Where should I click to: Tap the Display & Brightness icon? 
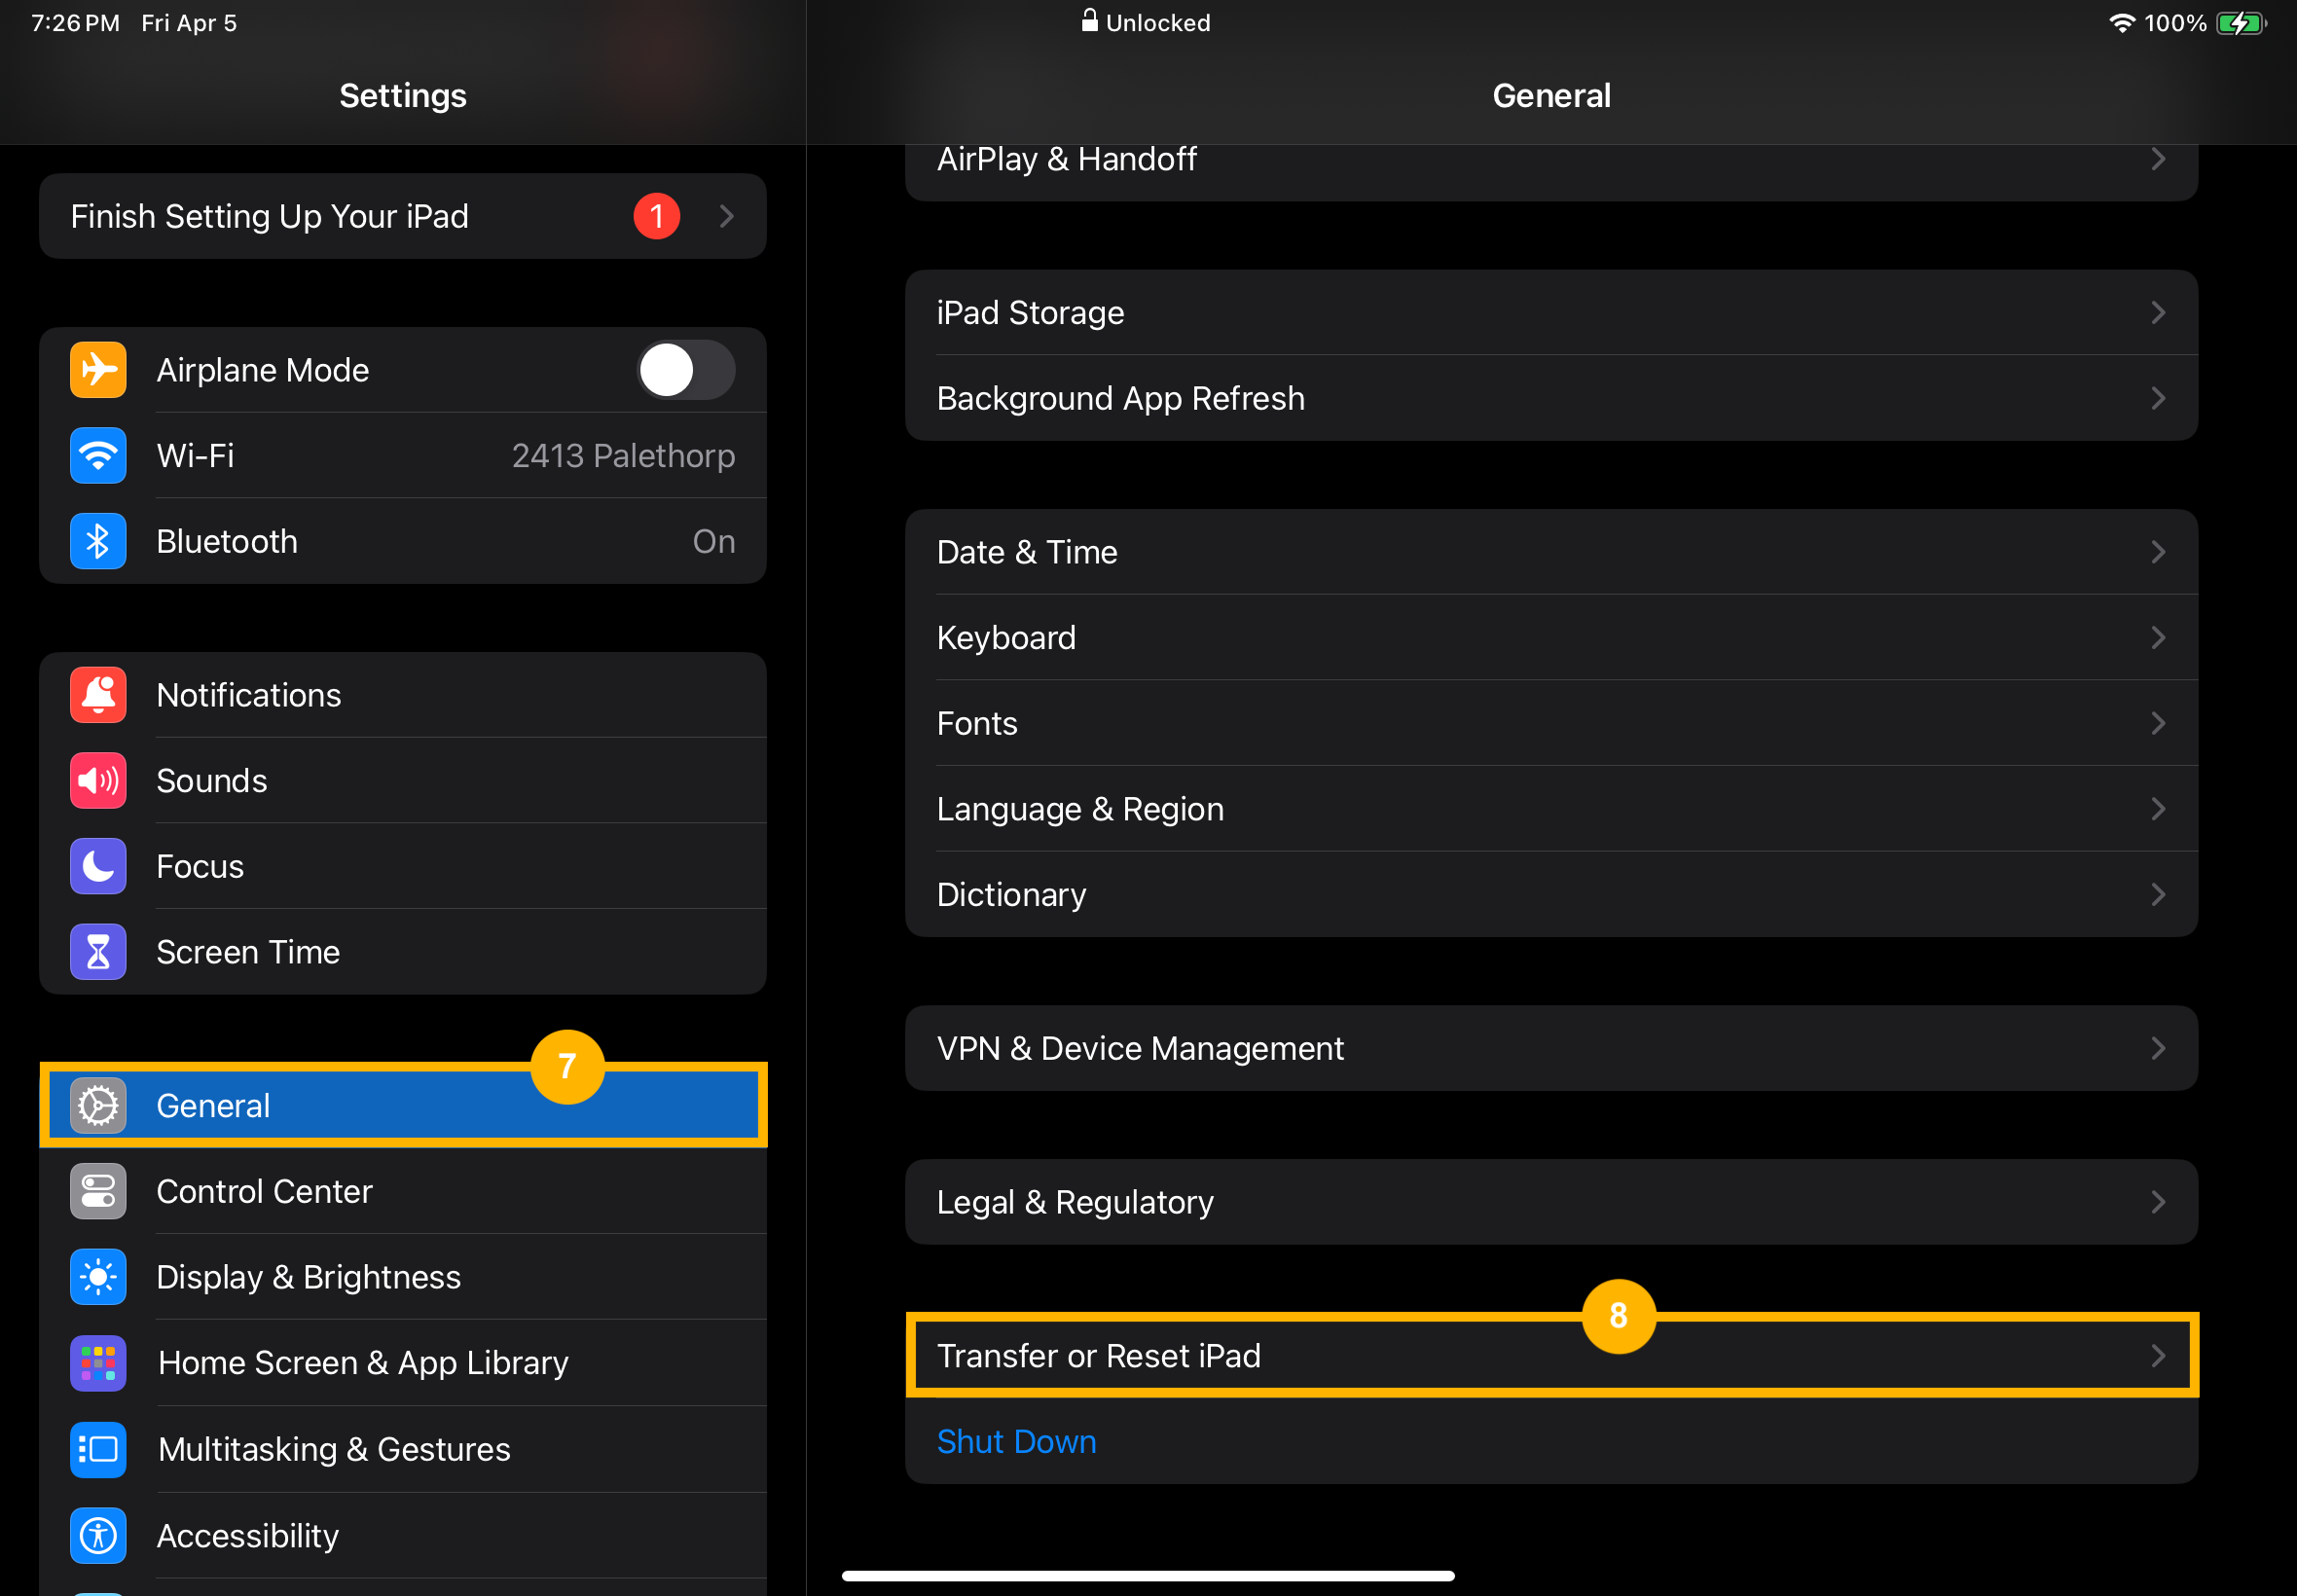(98, 1277)
